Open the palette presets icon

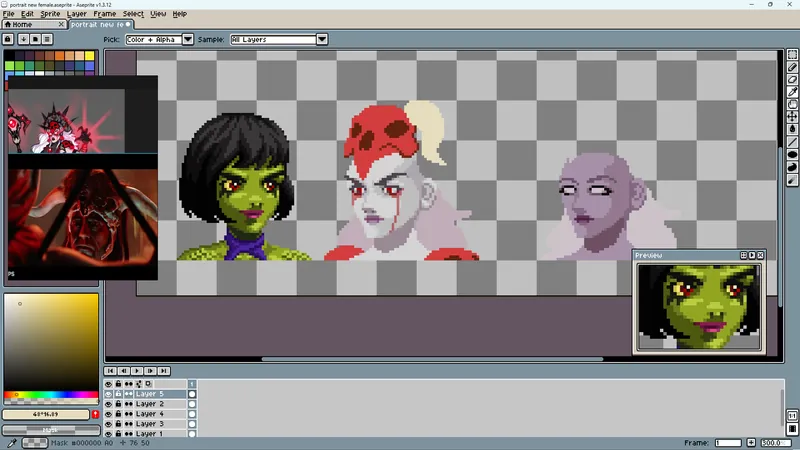click(x=35, y=39)
